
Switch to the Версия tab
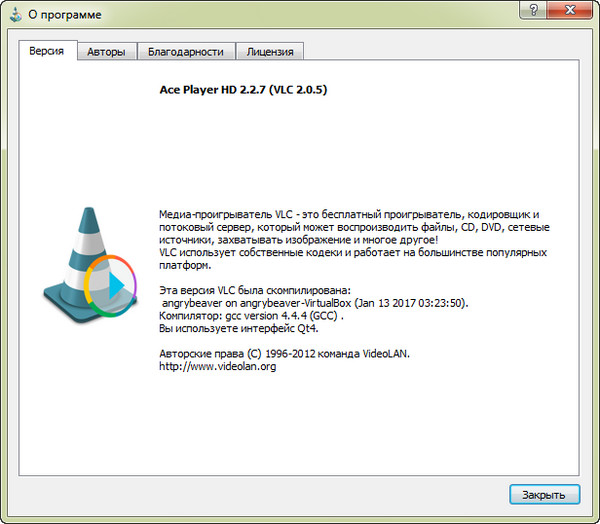(48, 51)
